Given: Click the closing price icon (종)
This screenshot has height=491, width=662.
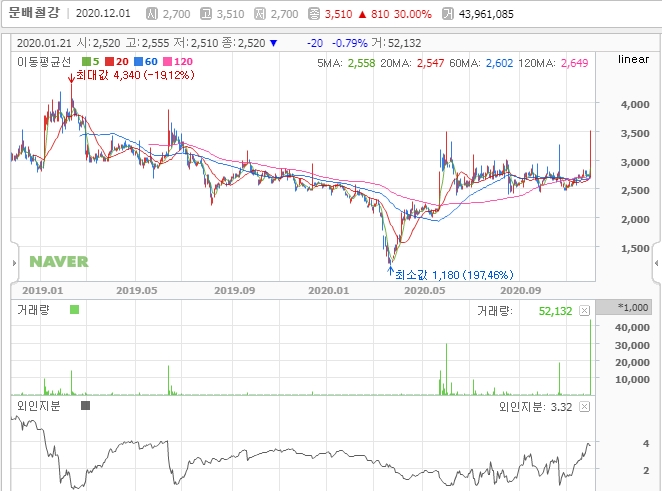Looking at the screenshot, I should coord(314,14).
